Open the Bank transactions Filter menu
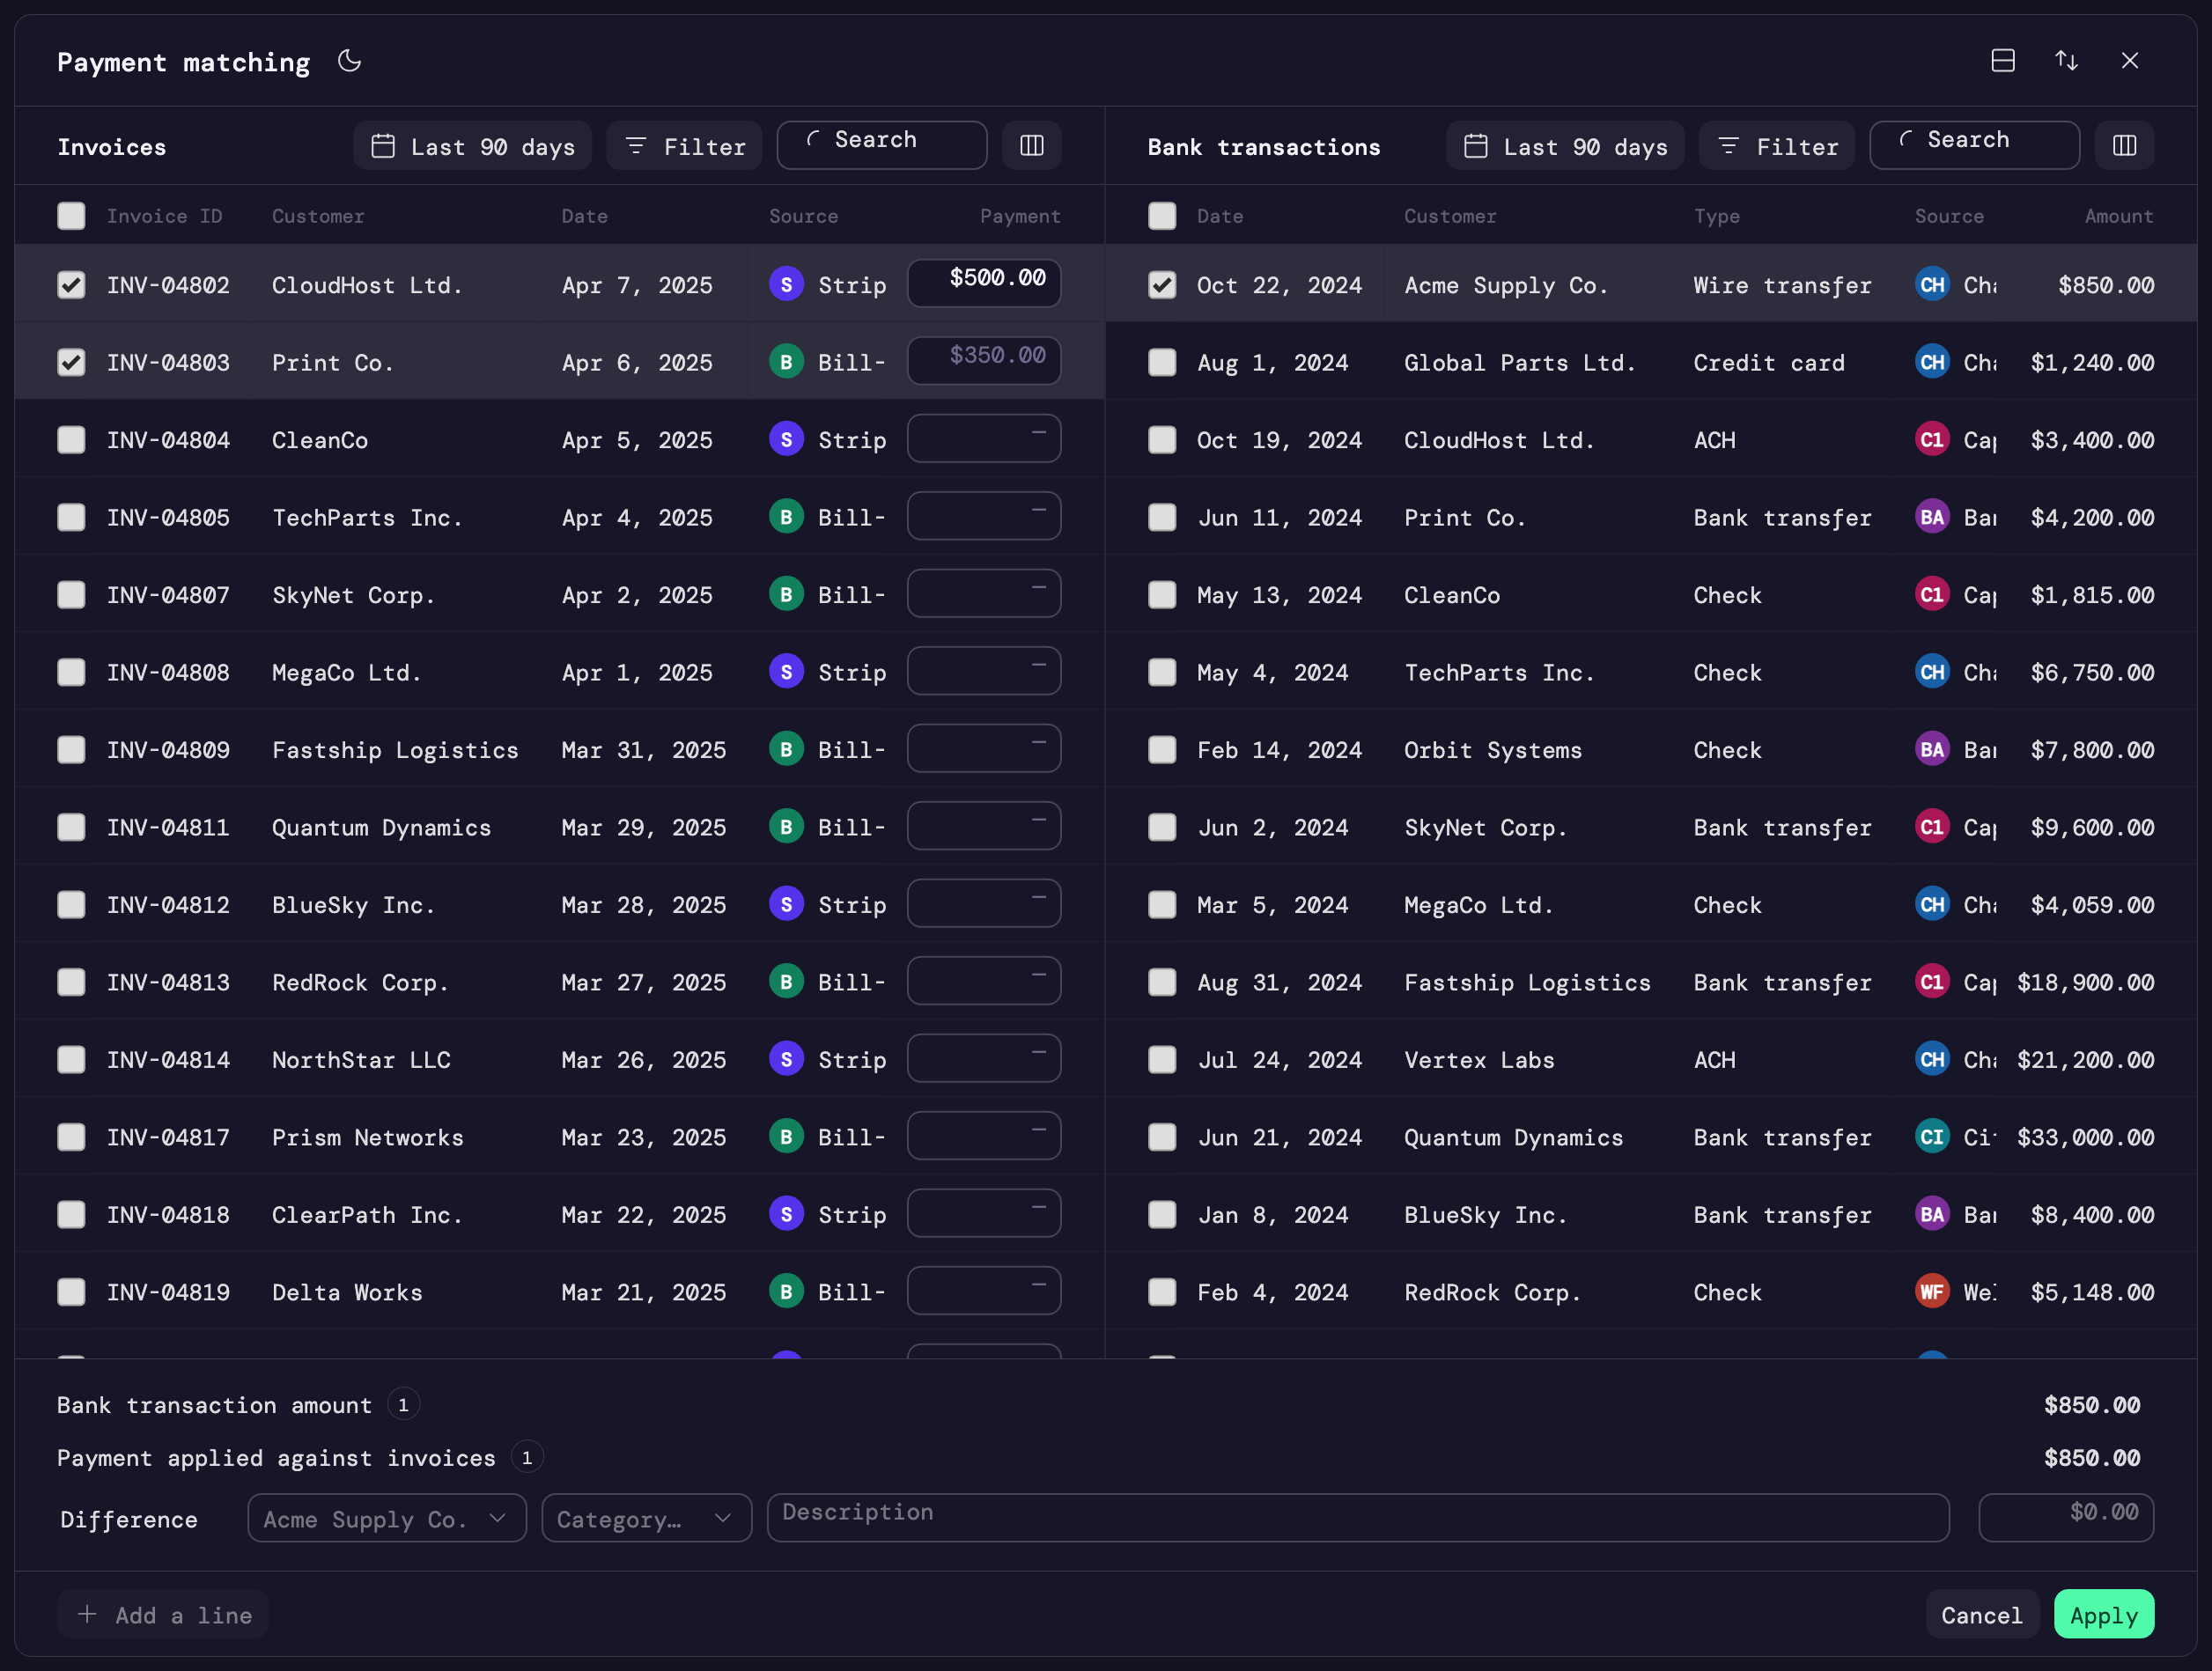This screenshot has height=1671, width=2212. [x=1777, y=146]
